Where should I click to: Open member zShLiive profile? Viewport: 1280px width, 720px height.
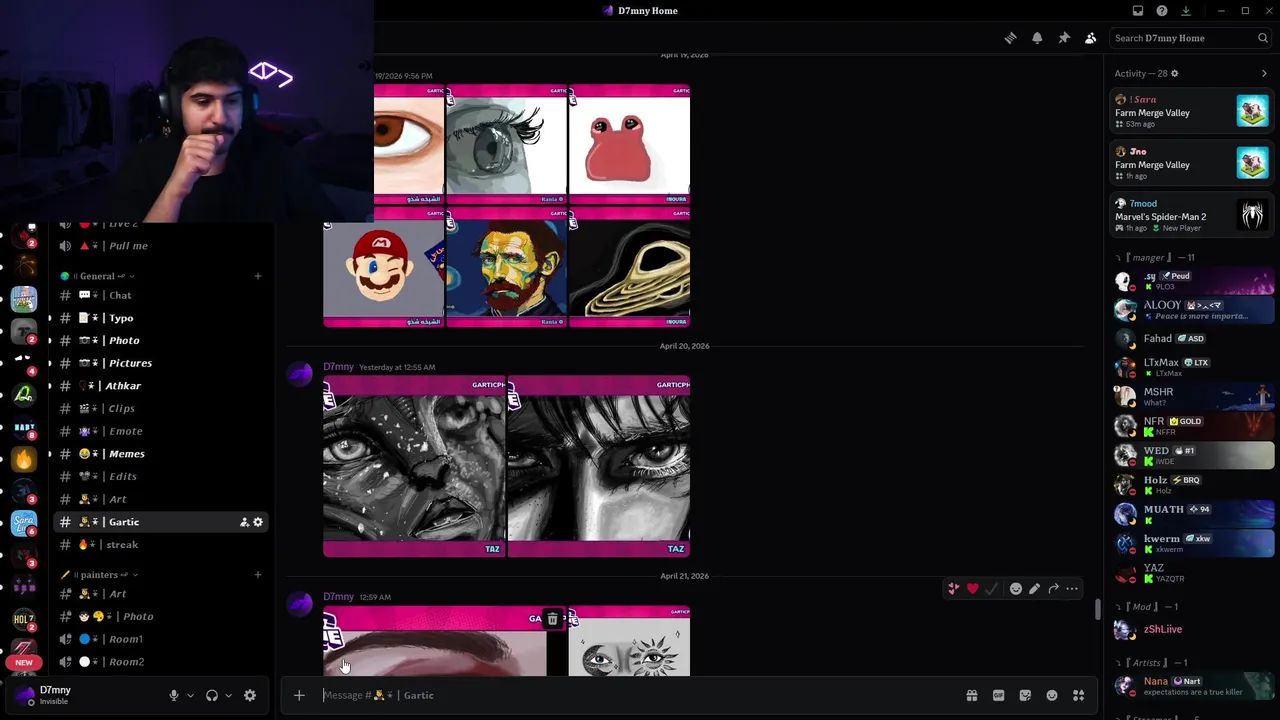(1192, 629)
